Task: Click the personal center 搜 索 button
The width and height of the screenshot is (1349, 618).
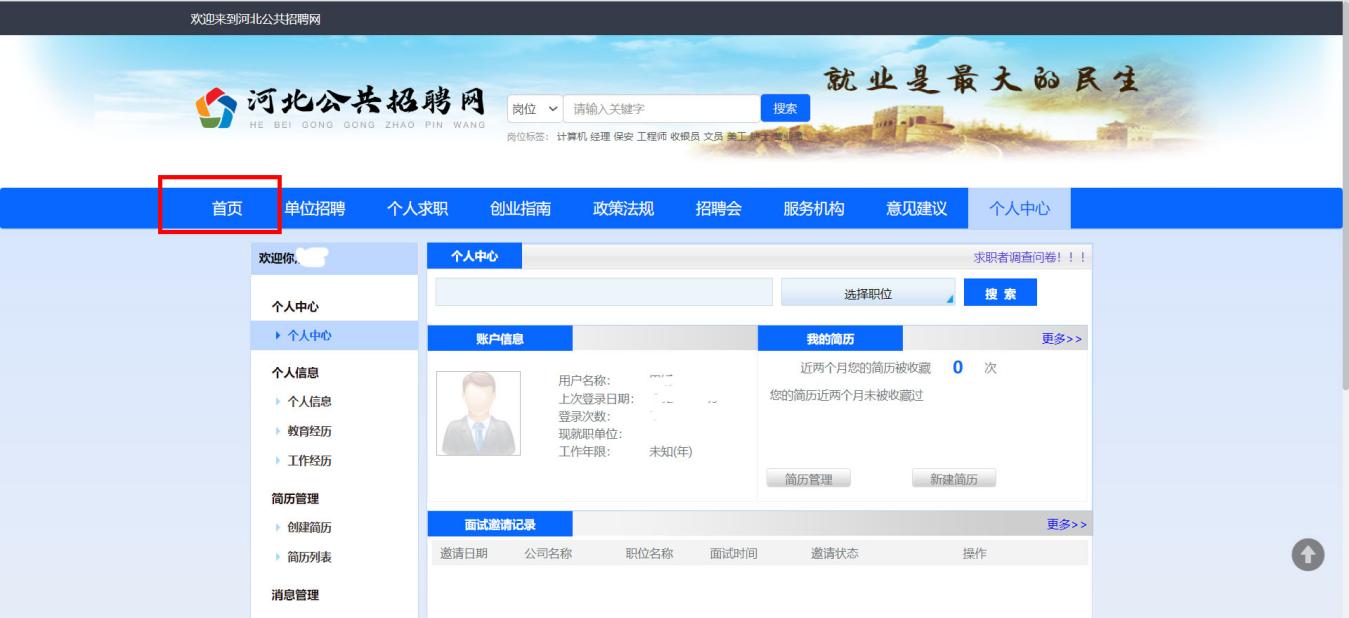Action: click(1000, 292)
